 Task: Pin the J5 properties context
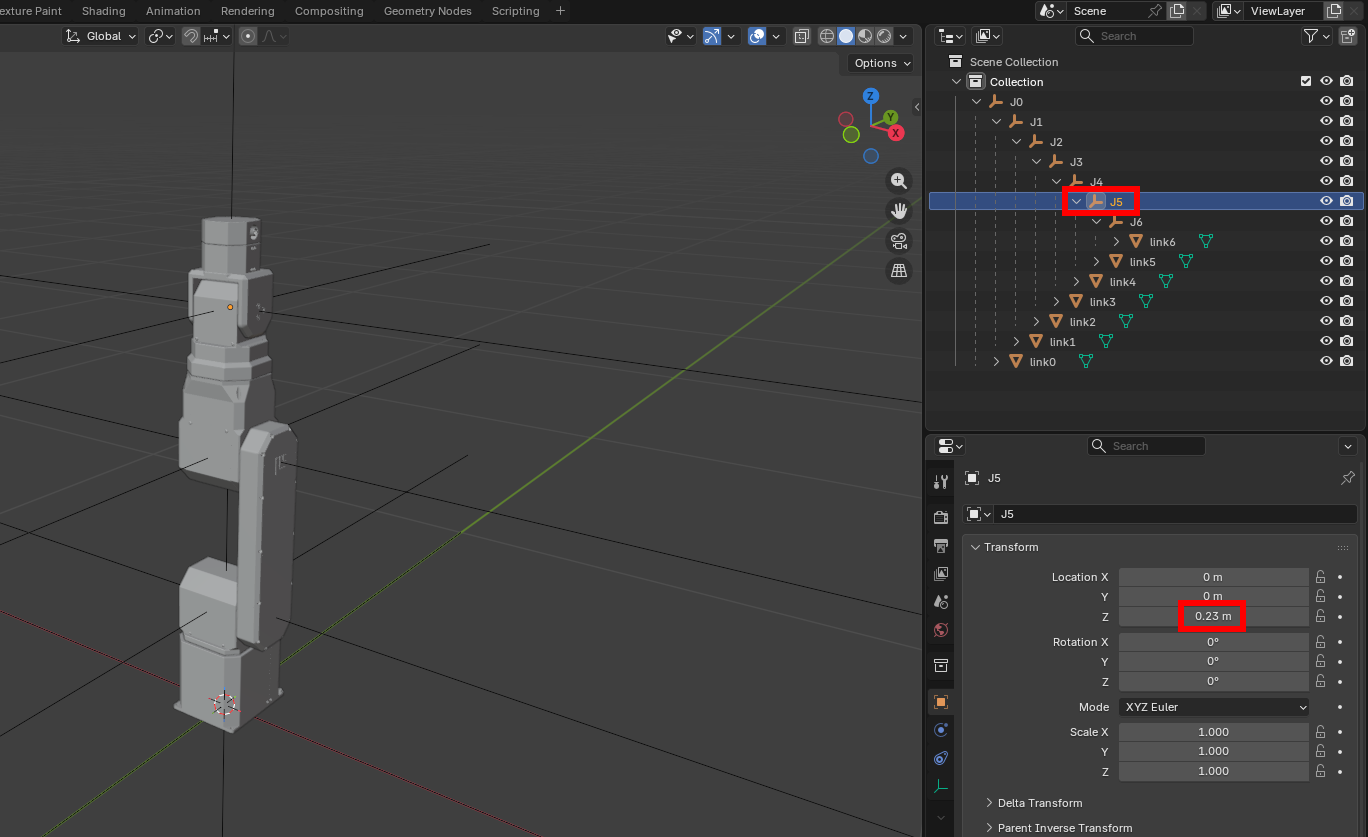pos(1347,478)
